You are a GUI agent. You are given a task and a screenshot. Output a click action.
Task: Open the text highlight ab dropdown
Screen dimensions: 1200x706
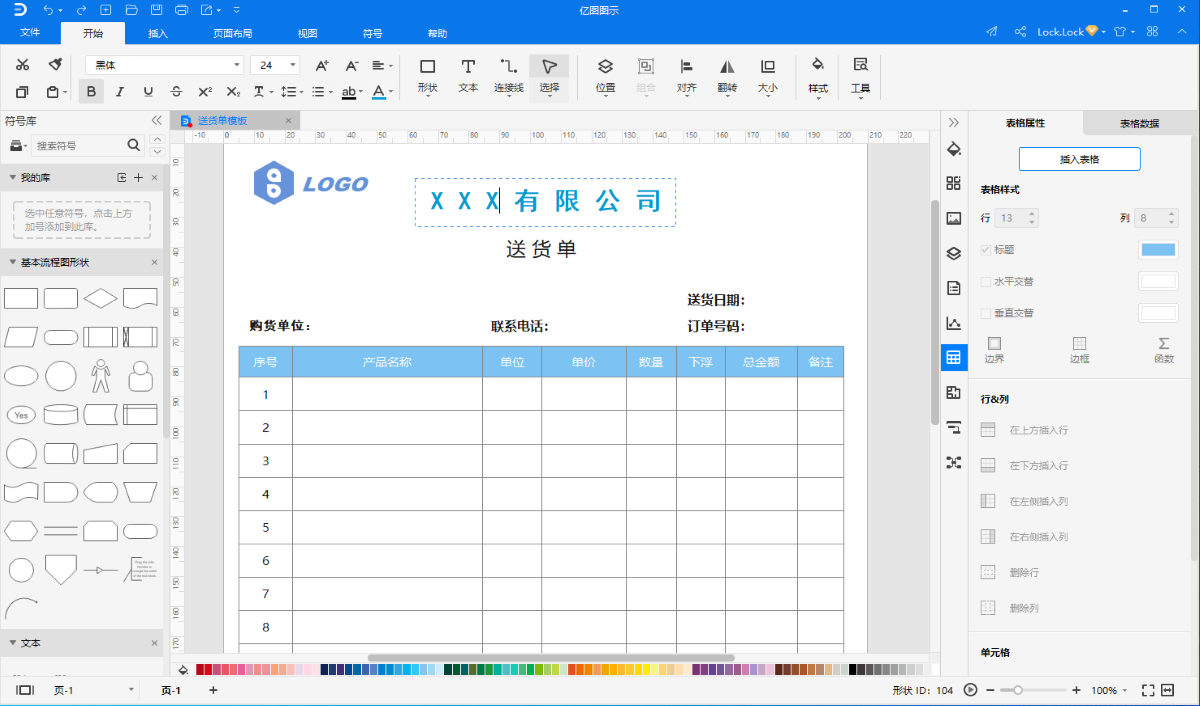(x=351, y=92)
